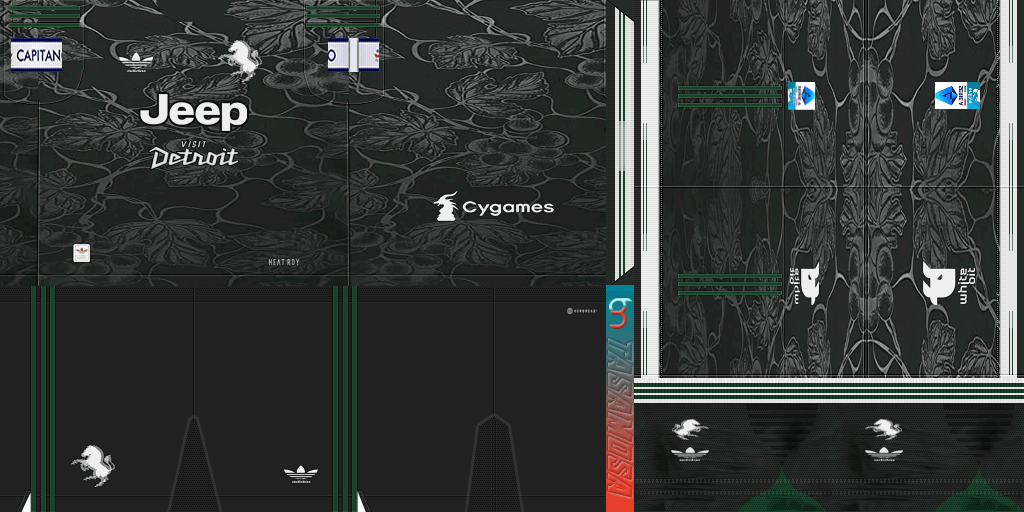Select the Jeep sponsor logo
This screenshot has width=1024, height=512.
[x=193, y=112]
